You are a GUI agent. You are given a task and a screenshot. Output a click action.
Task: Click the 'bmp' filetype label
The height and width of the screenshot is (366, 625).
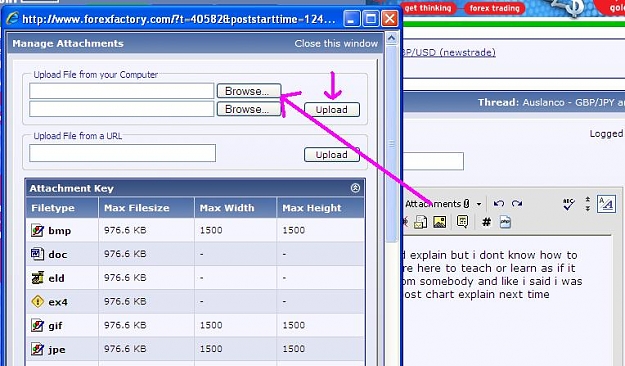pyautogui.click(x=60, y=230)
